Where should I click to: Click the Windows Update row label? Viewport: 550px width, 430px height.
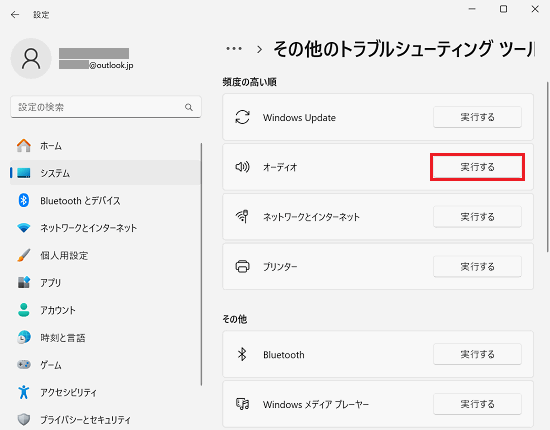[299, 117]
